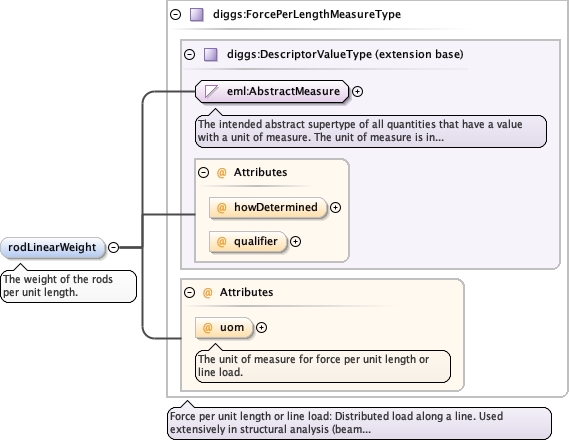Collapse the rodLinearWeight element node
The width and height of the screenshot is (570, 443).
tap(114, 247)
